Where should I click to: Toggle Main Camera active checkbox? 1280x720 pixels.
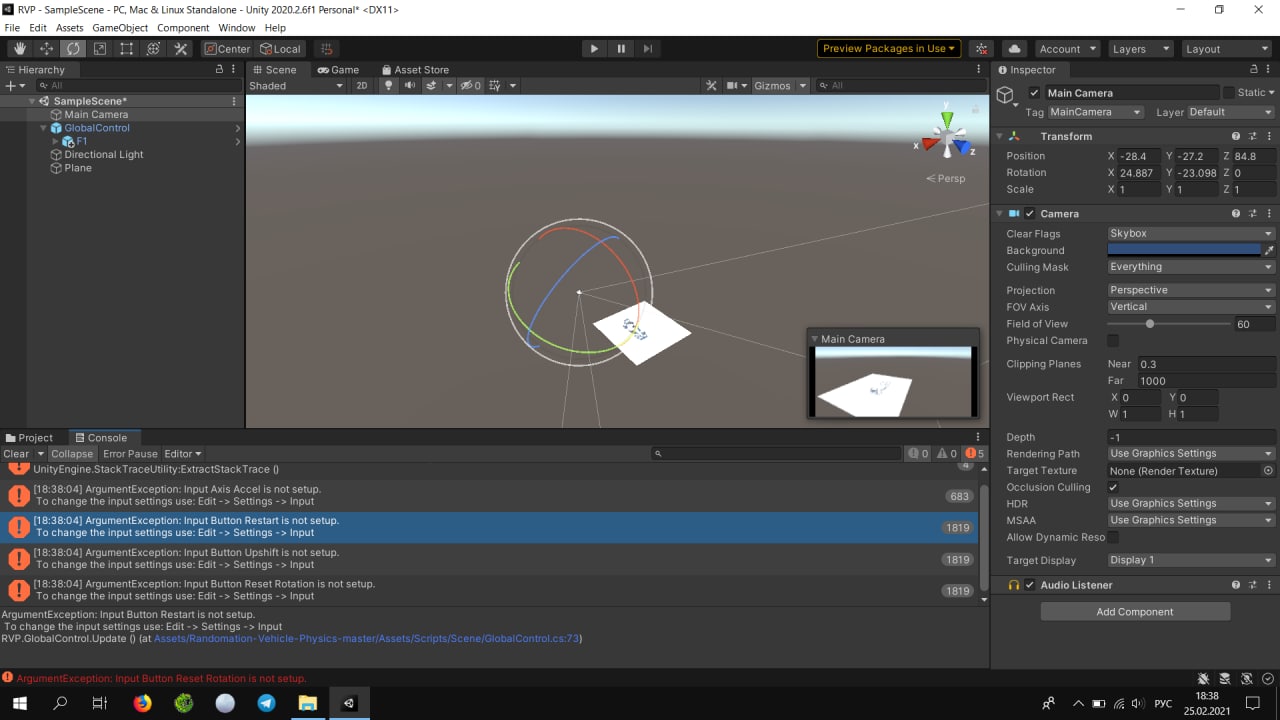coord(1034,93)
